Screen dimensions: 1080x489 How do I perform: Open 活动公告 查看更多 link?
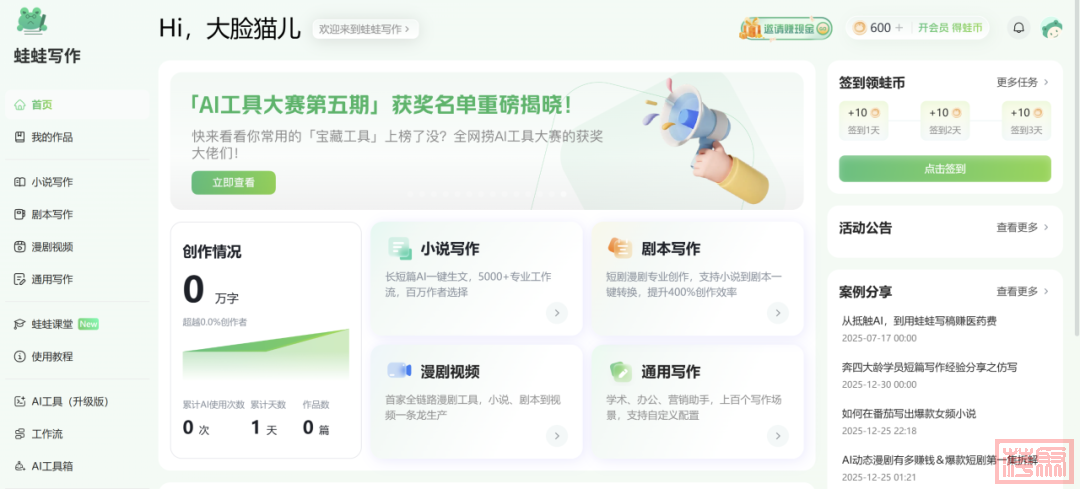pos(1023,227)
